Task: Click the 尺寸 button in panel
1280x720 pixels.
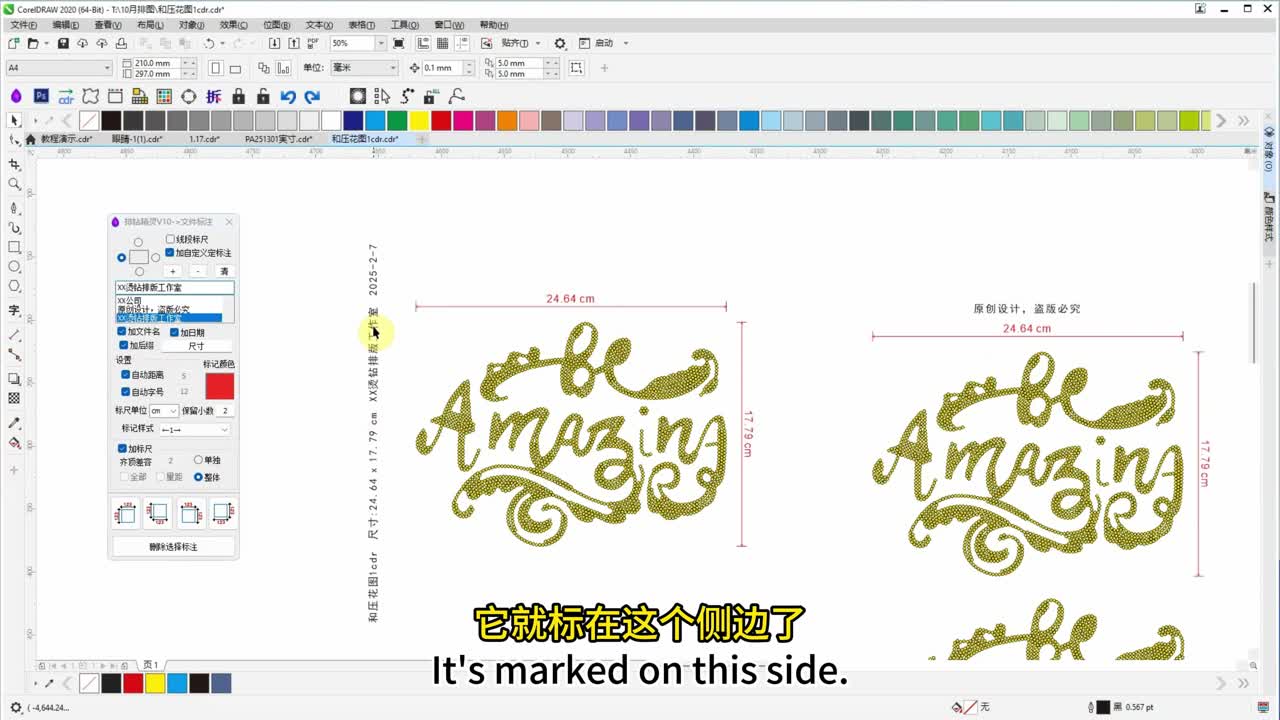Action: [196, 346]
